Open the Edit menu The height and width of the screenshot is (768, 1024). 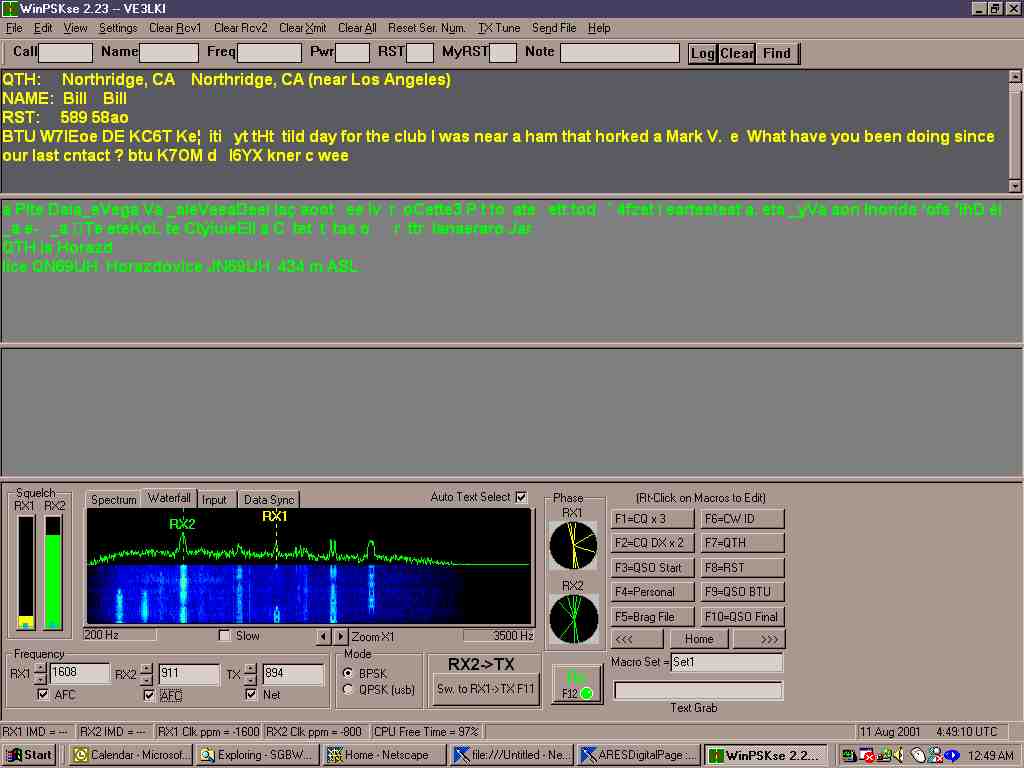tap(43, 28)
